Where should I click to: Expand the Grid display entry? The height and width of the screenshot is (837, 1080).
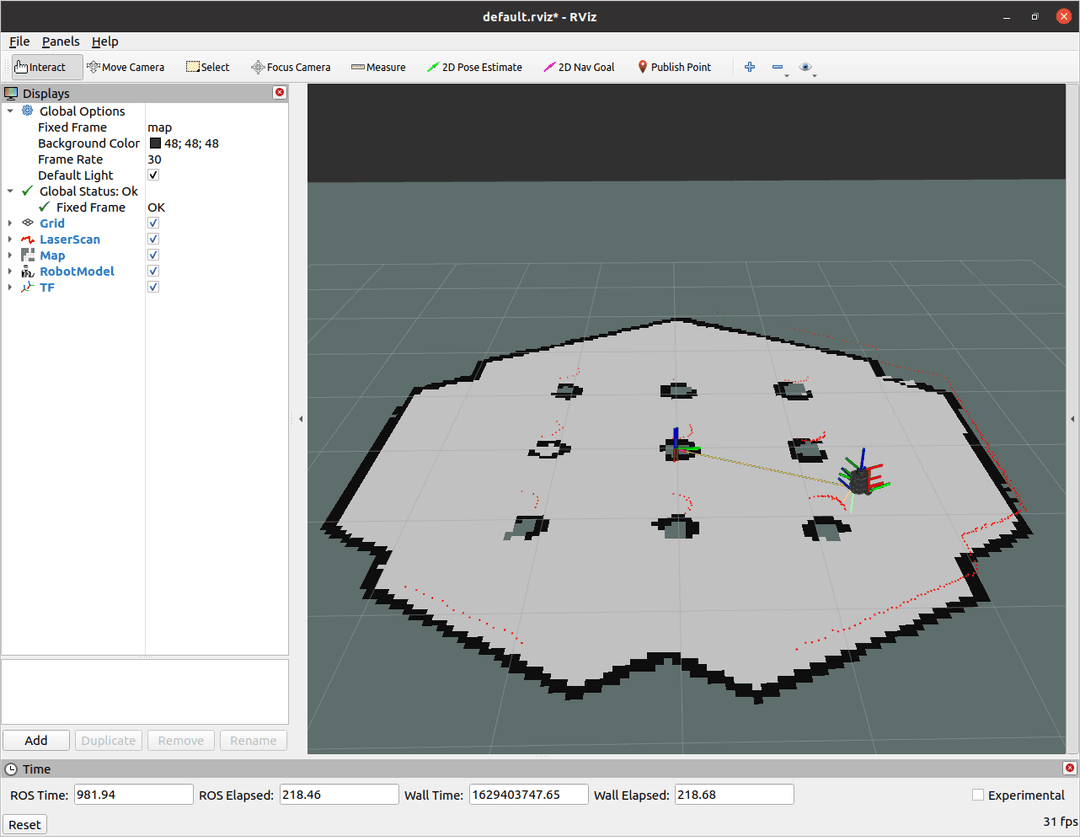10,223
